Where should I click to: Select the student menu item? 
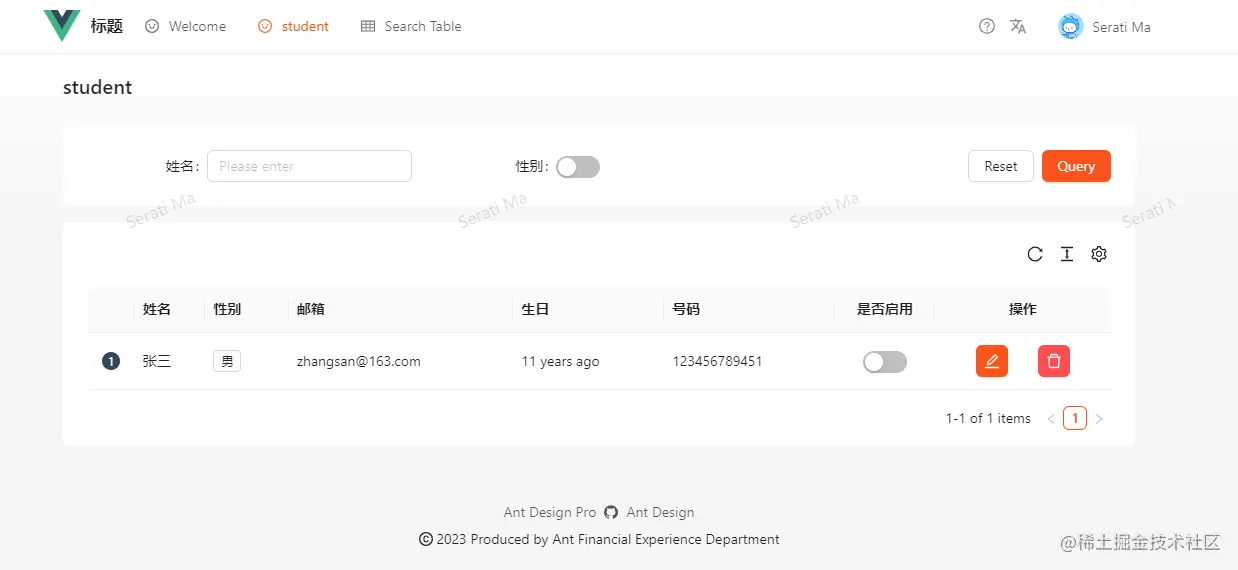point(293,27)
